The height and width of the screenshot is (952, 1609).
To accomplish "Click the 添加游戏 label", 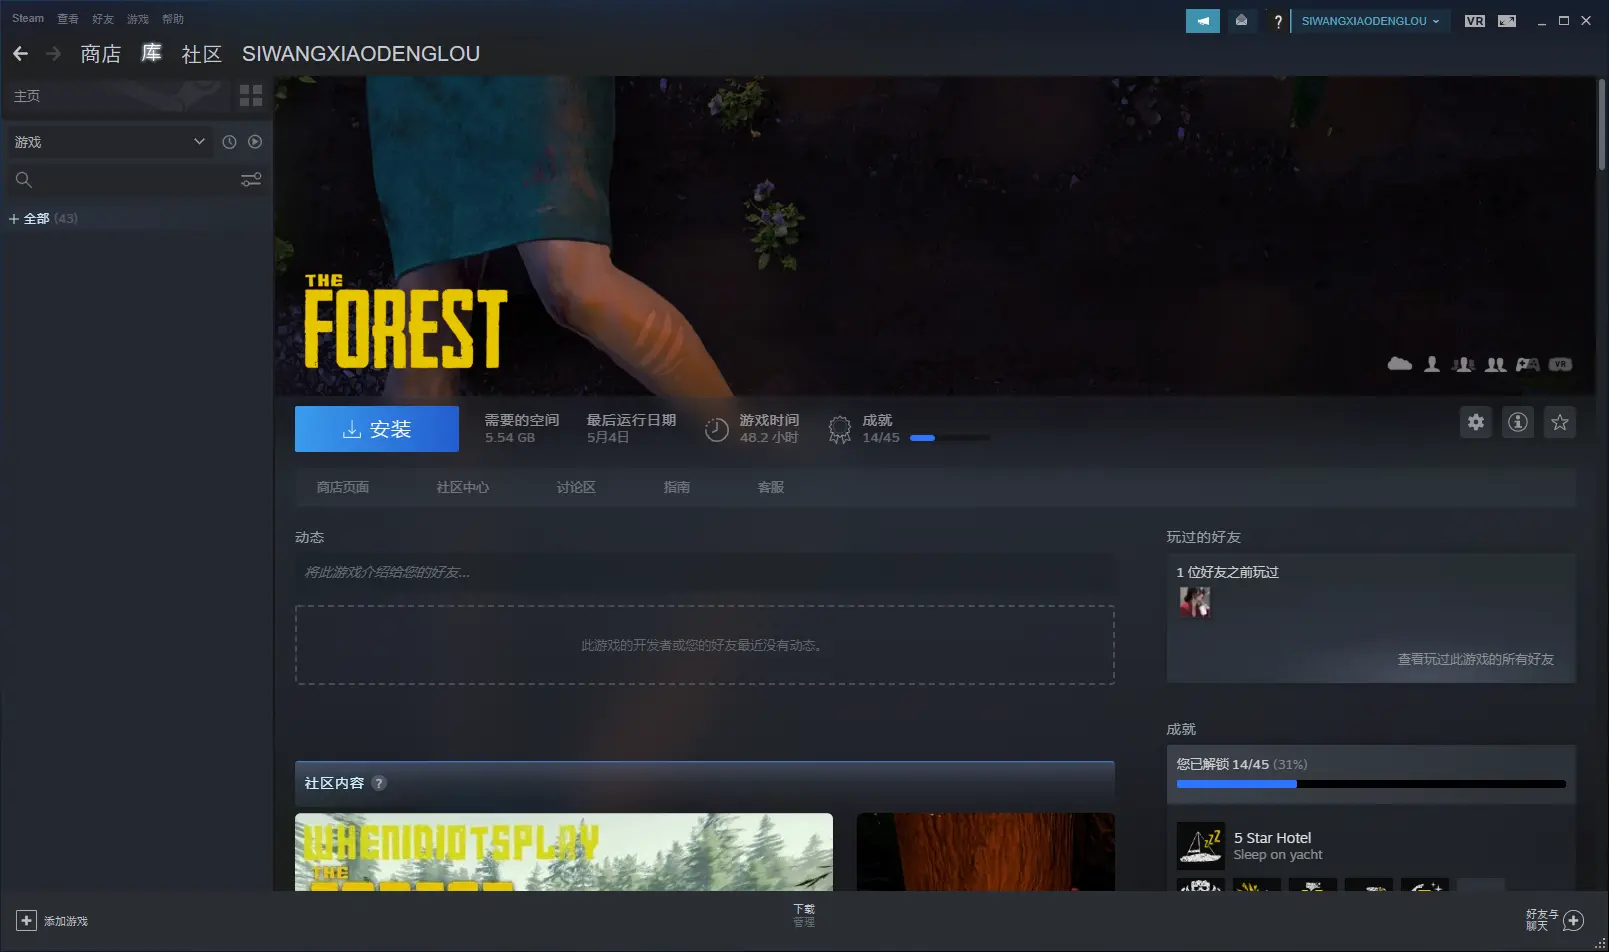I will [66, 921].
